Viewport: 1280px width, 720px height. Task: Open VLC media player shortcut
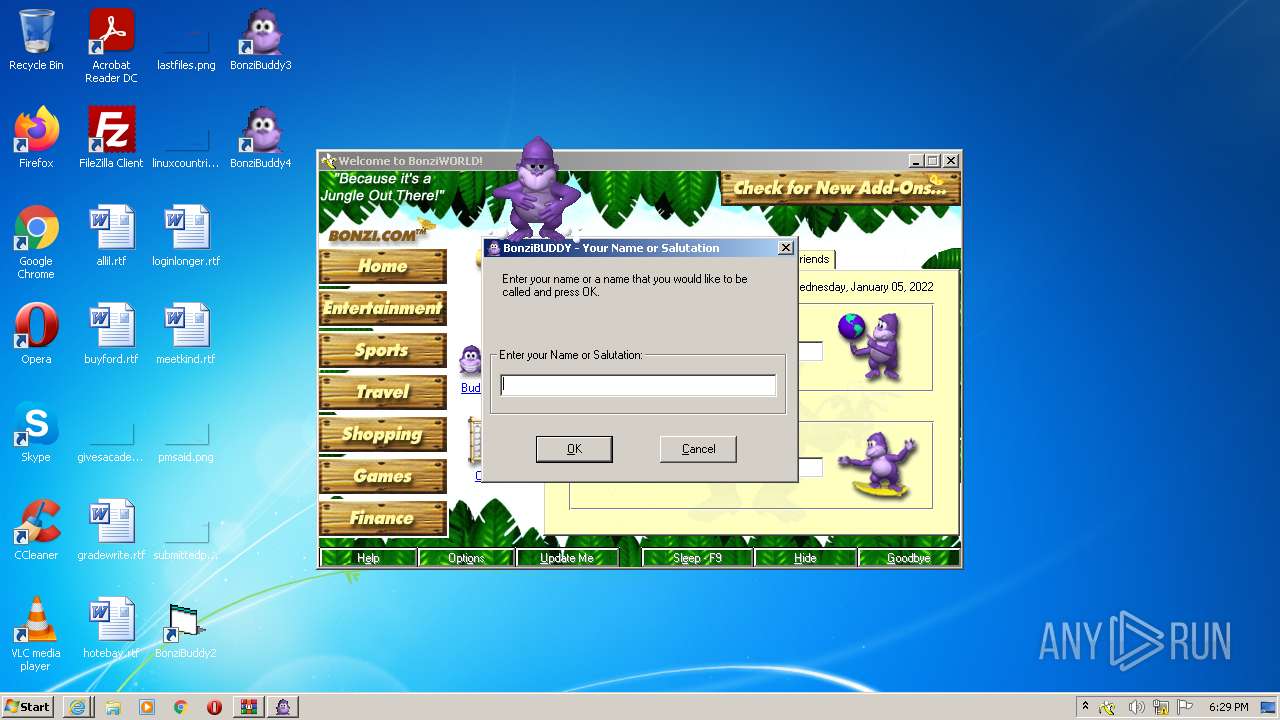tap(36, 634)
